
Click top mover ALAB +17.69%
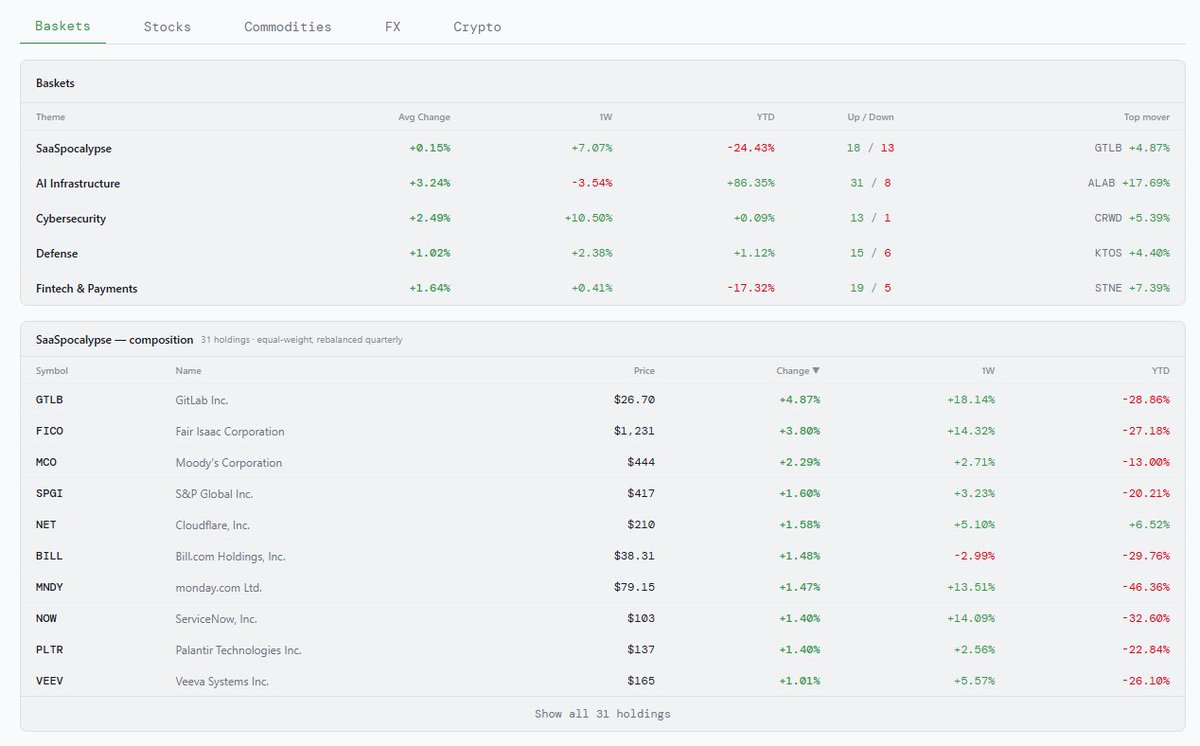(1129, 183)
